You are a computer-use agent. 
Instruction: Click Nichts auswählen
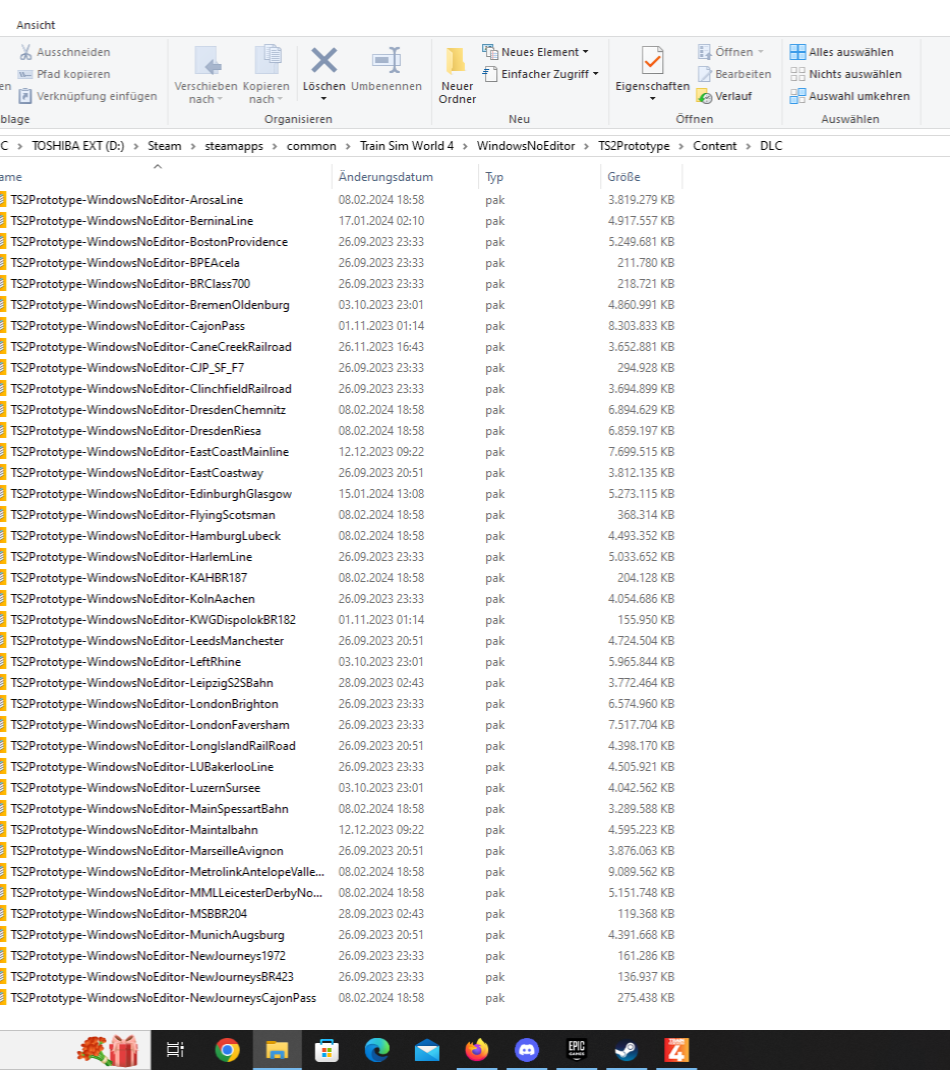[x=846, y=74]
